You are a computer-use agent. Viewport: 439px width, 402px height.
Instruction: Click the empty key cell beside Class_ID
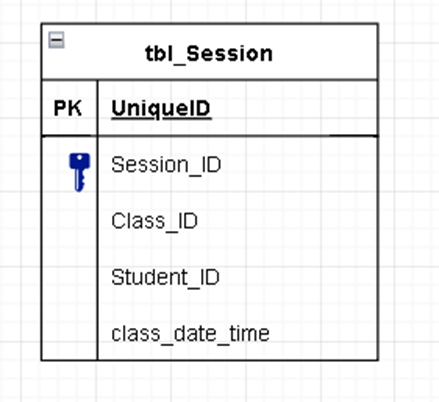pos(69,221)
